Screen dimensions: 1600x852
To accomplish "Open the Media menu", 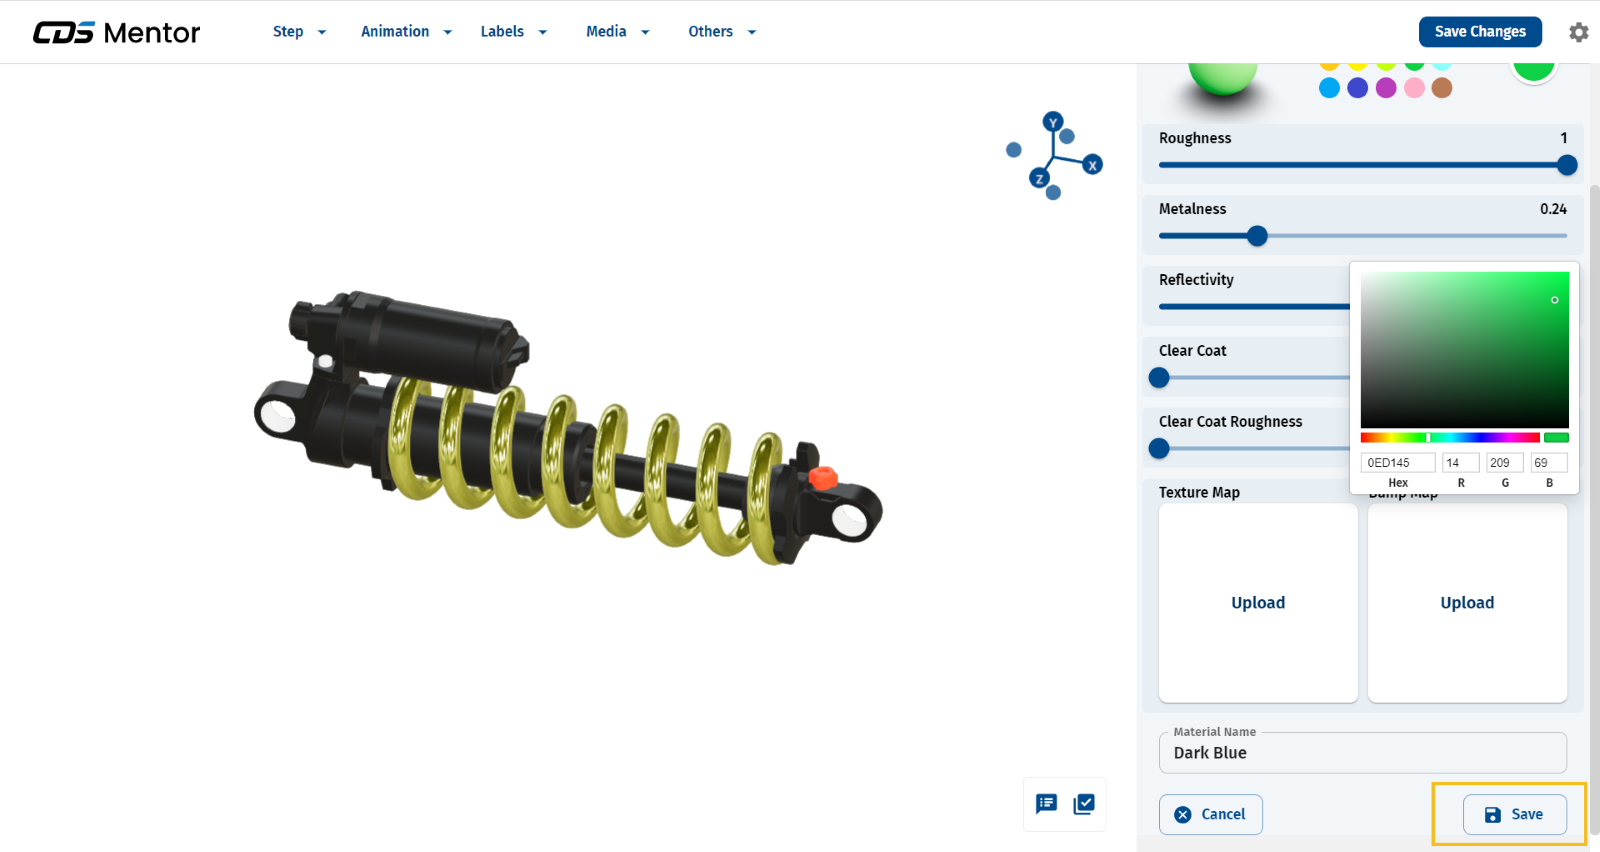I will 617,32.
